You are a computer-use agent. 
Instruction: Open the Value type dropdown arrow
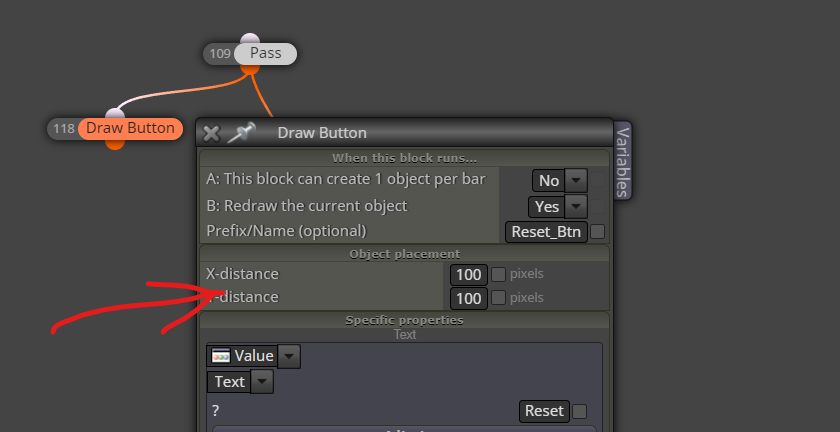click(x=289, y=356)
